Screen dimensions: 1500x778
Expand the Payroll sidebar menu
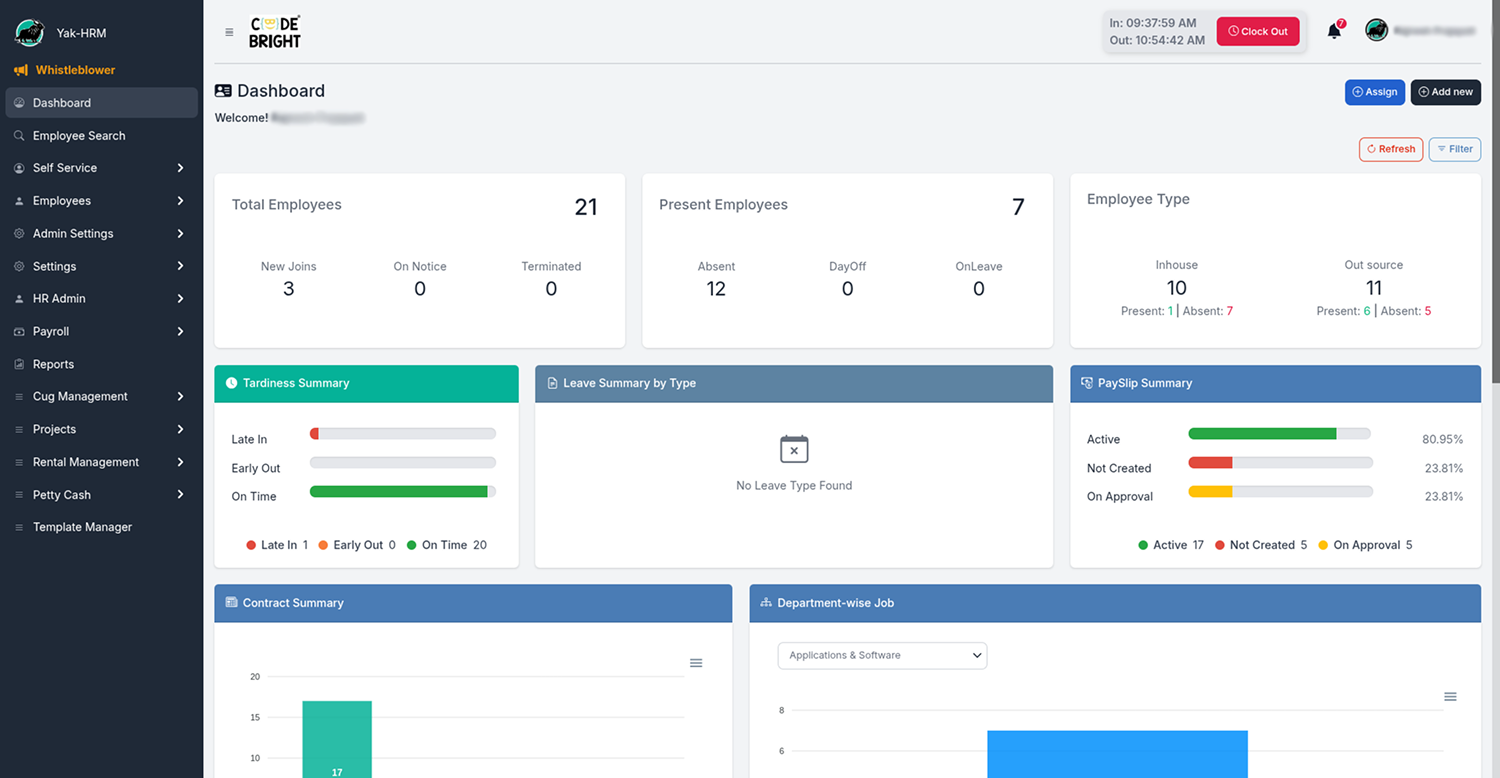coord(100,331)
